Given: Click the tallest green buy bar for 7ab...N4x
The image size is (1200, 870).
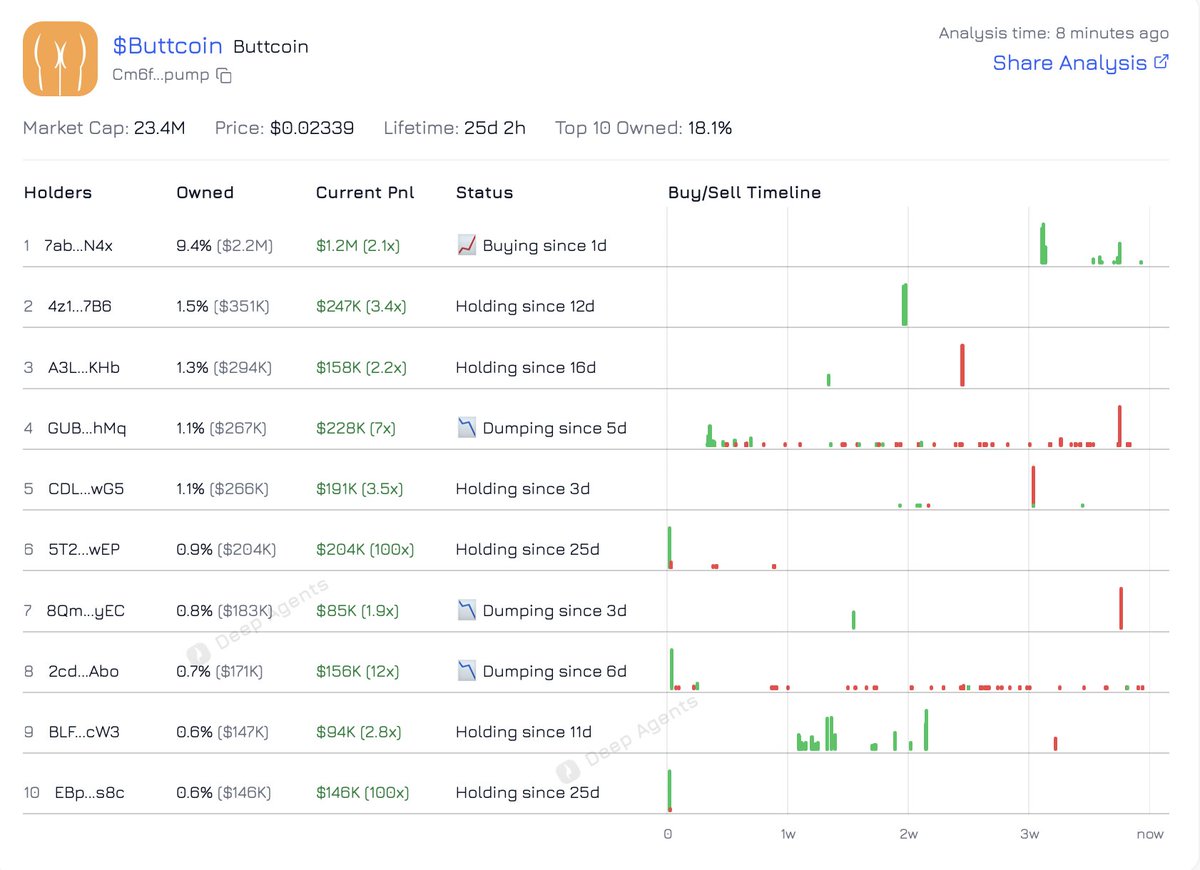Looking at the screenshot, I should (1043, 243).
